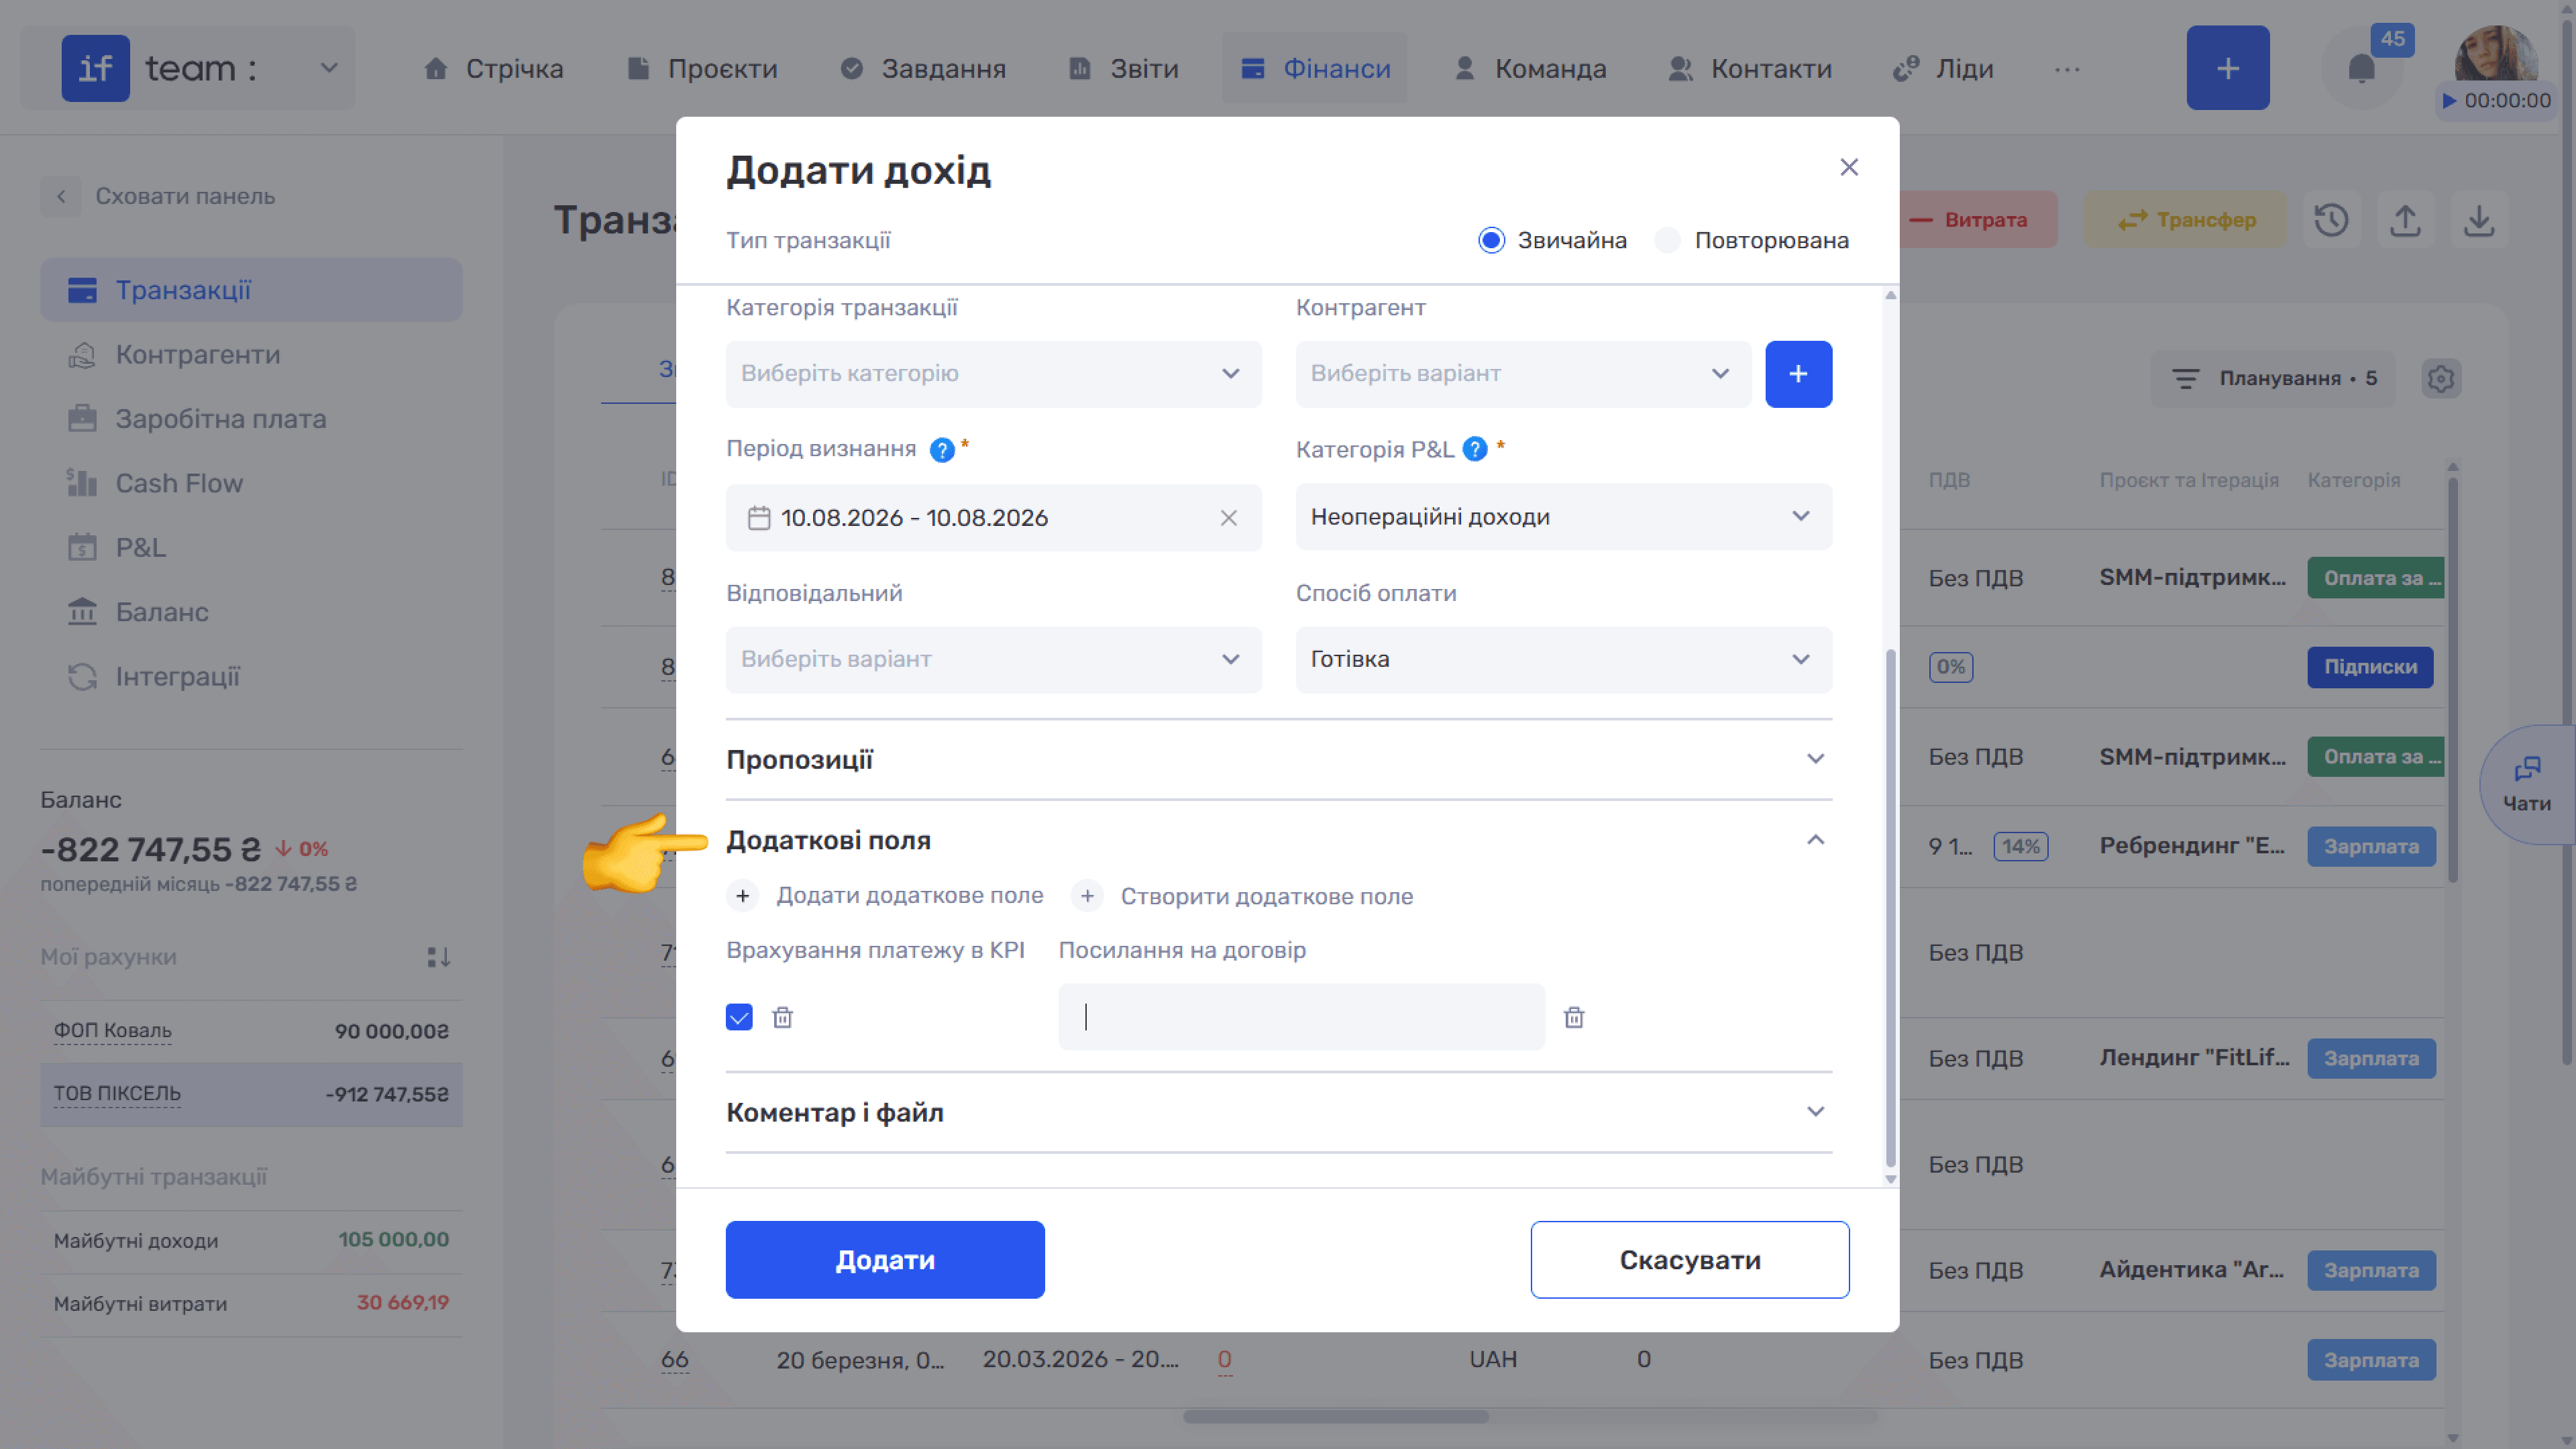Select Звичайна transaction type
Screen dimensions: 2576x1449
(1491, 241)
